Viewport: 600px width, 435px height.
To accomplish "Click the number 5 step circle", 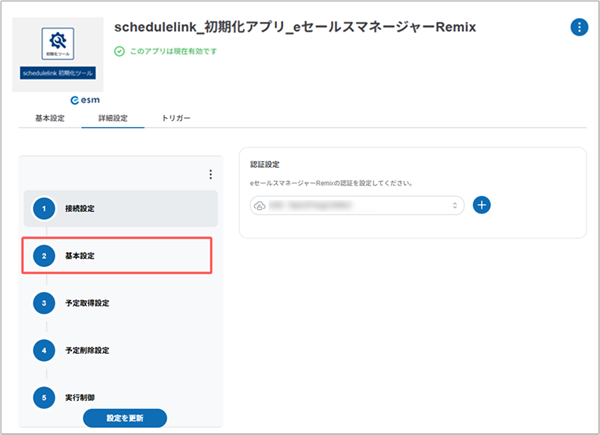I will (x=44, y=397).
